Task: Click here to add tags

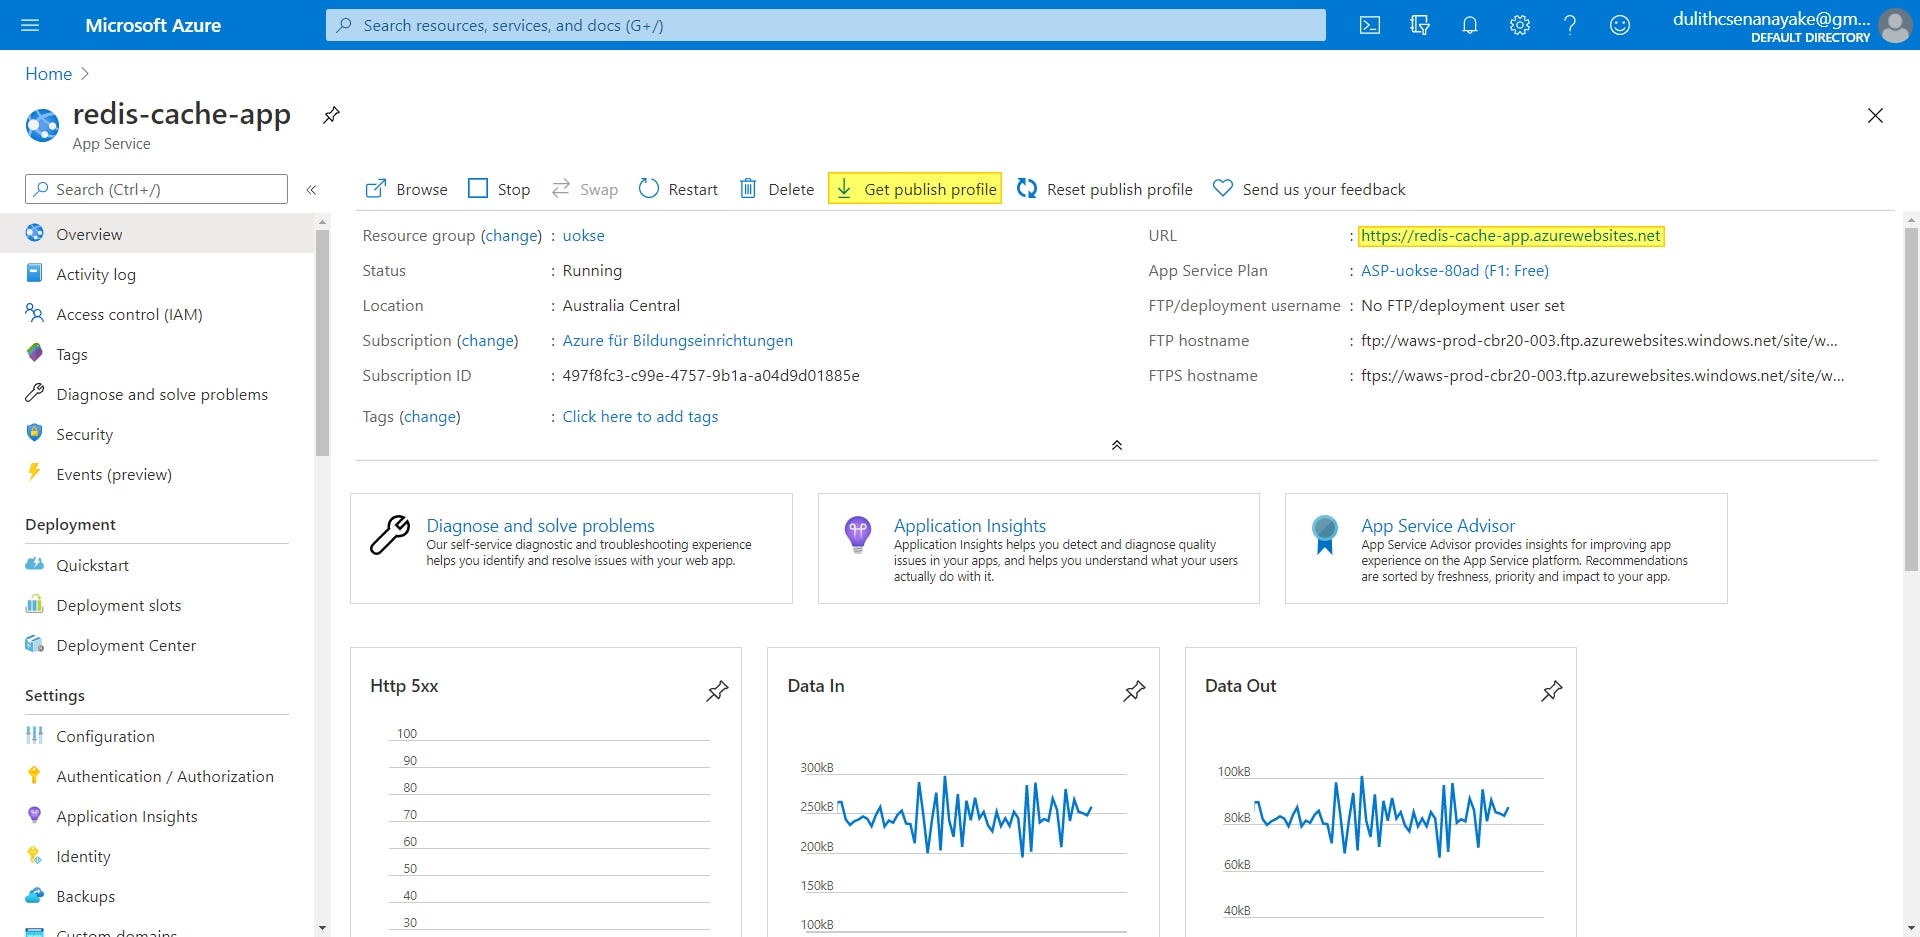Action: 640,417
